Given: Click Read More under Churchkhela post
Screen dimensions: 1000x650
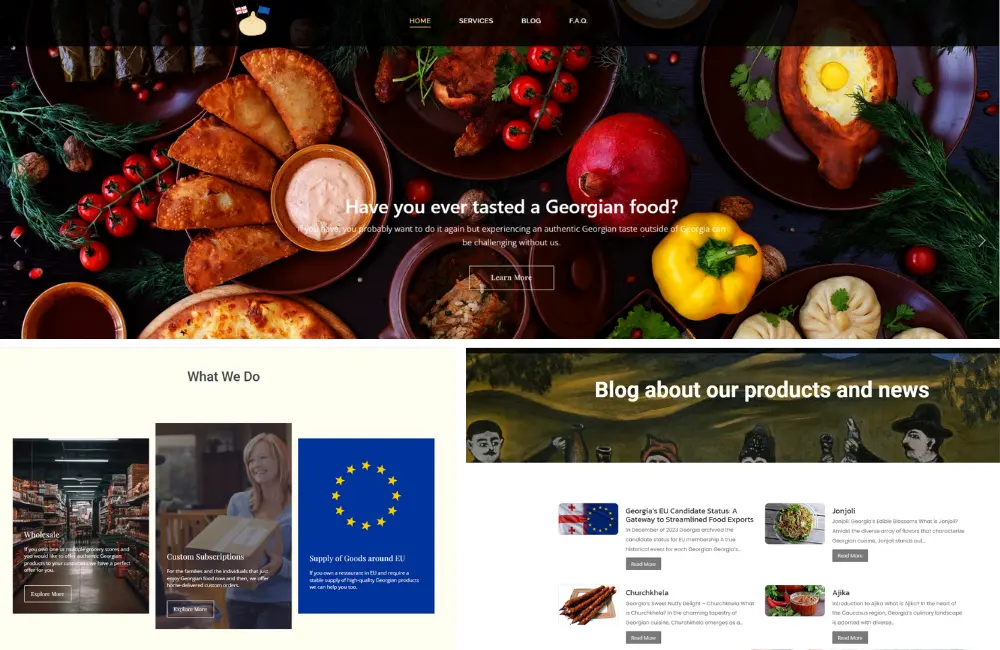Looking at the screenshot, I should (x=643, y=637).
